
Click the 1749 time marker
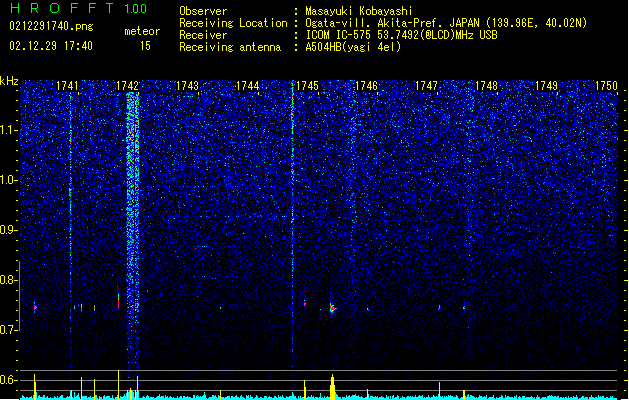tap(546, 86)
